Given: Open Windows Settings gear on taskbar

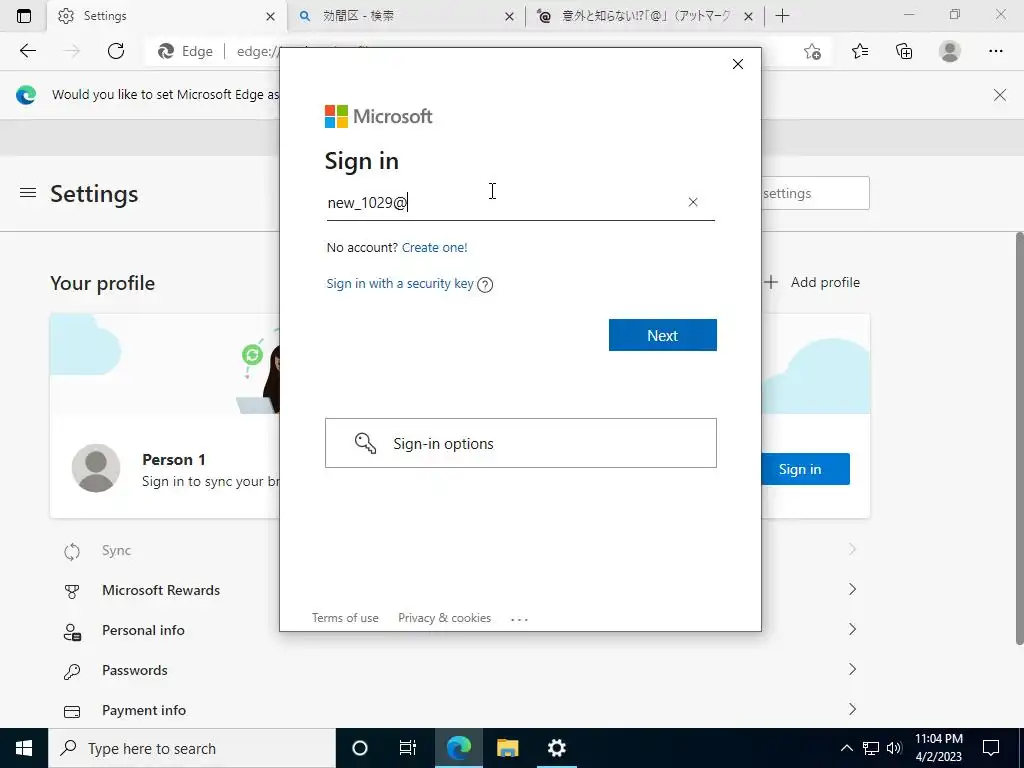Looking at the screenshot, I should pos(556,748).
